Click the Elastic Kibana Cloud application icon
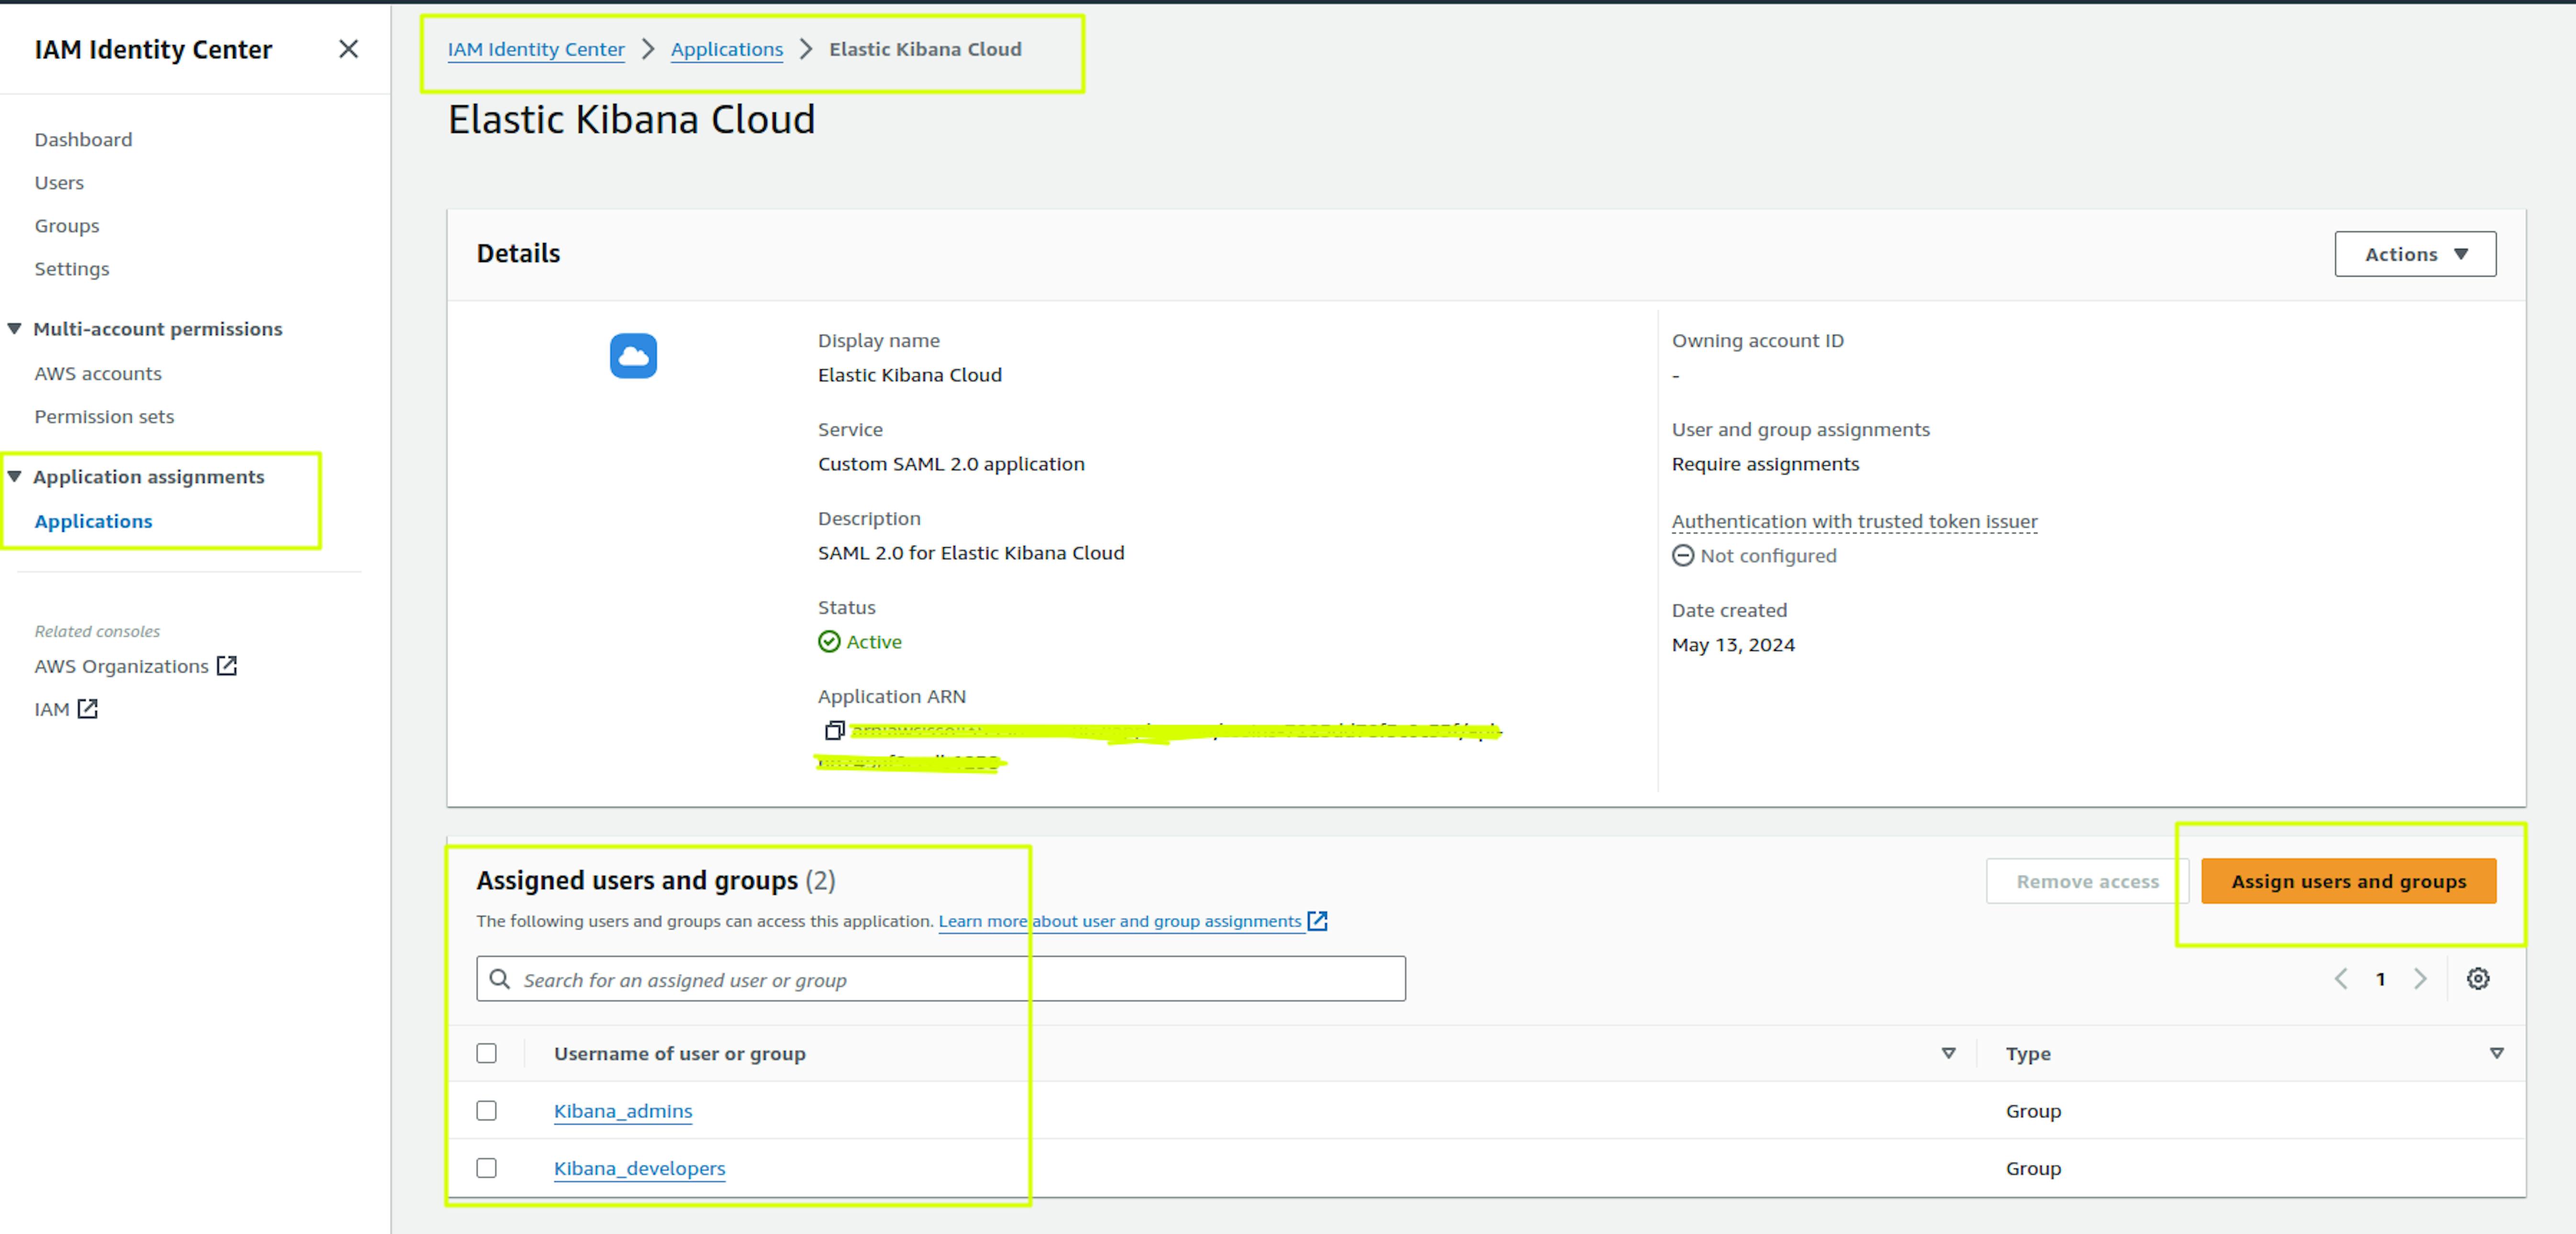The image size is (2576, 1234). [634, 355]
